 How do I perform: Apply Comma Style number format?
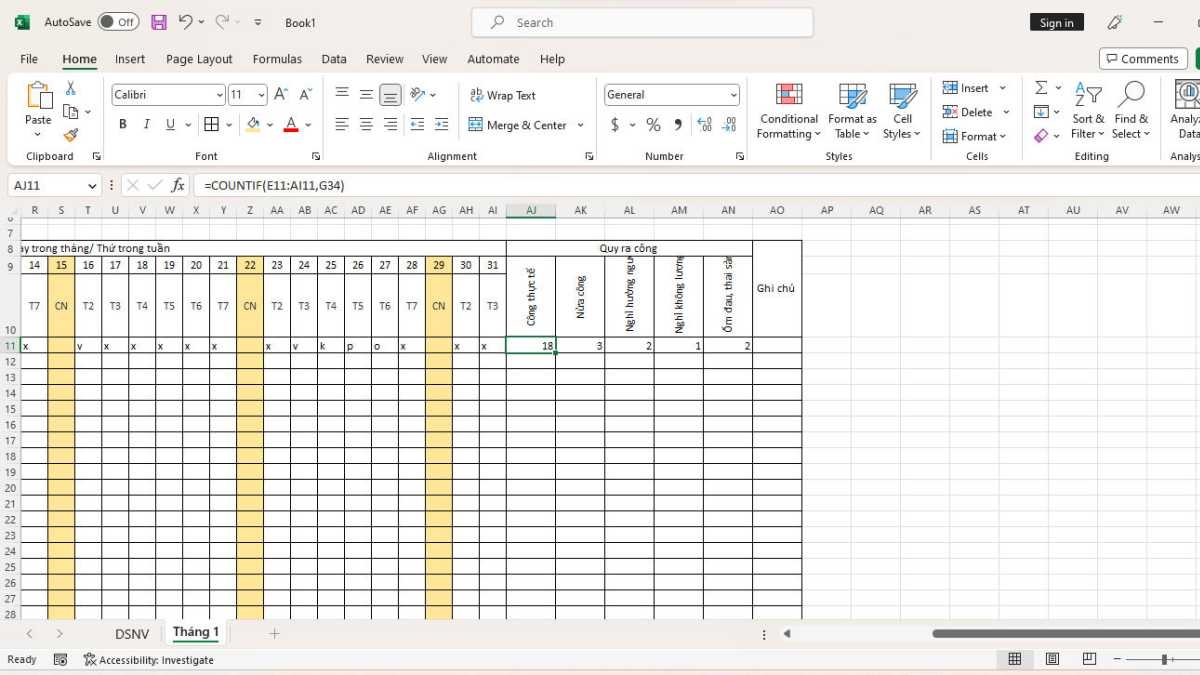coord(678,125)
